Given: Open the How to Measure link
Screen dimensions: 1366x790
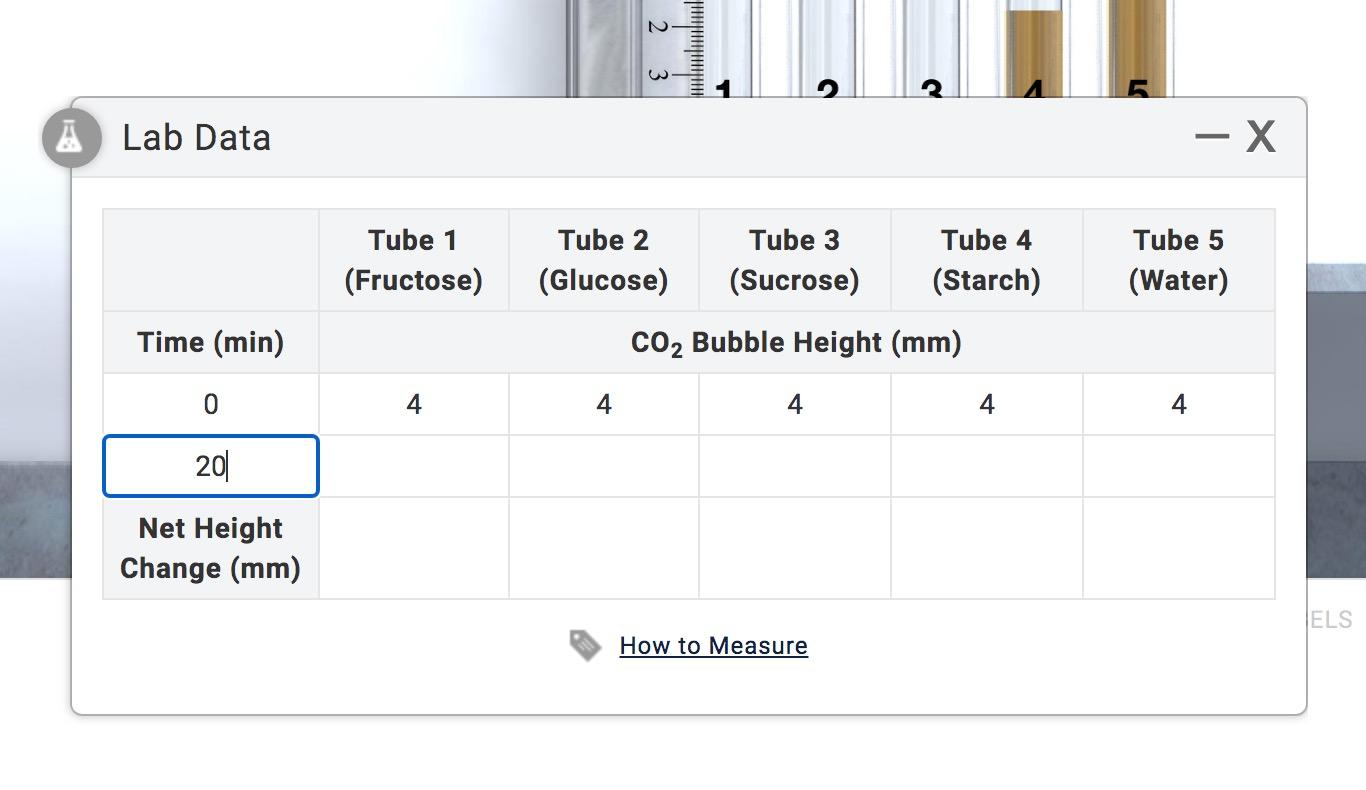Looking at the screenshot, I should coord(713,645).
